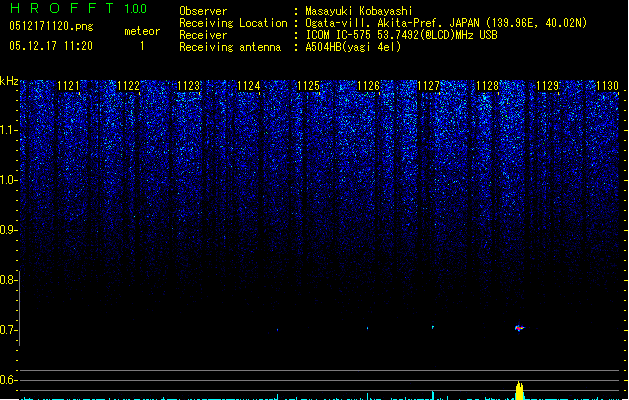Screen dimensions: 629x400
Task: Click the 1125 time marker
Action: coord(308,86)
